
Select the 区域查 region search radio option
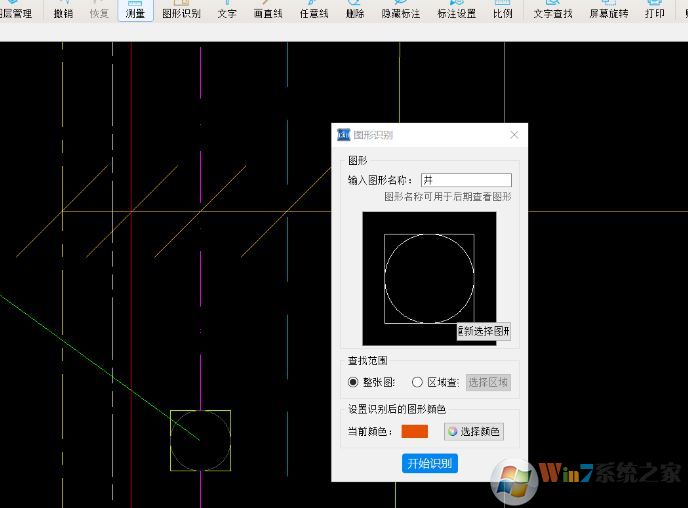pos(417,382)
